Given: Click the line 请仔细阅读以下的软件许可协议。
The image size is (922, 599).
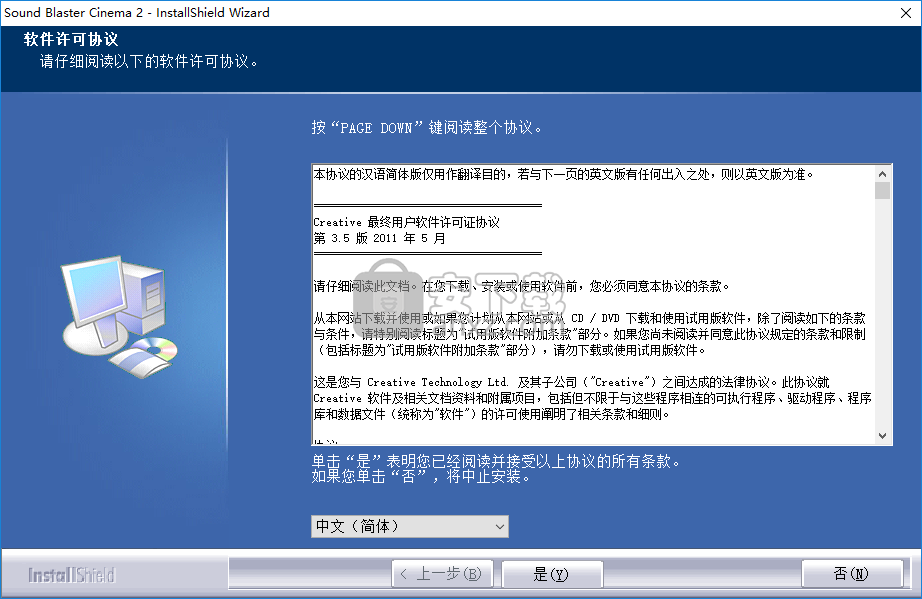Looking at the screenshot, I should coord(149,61).
